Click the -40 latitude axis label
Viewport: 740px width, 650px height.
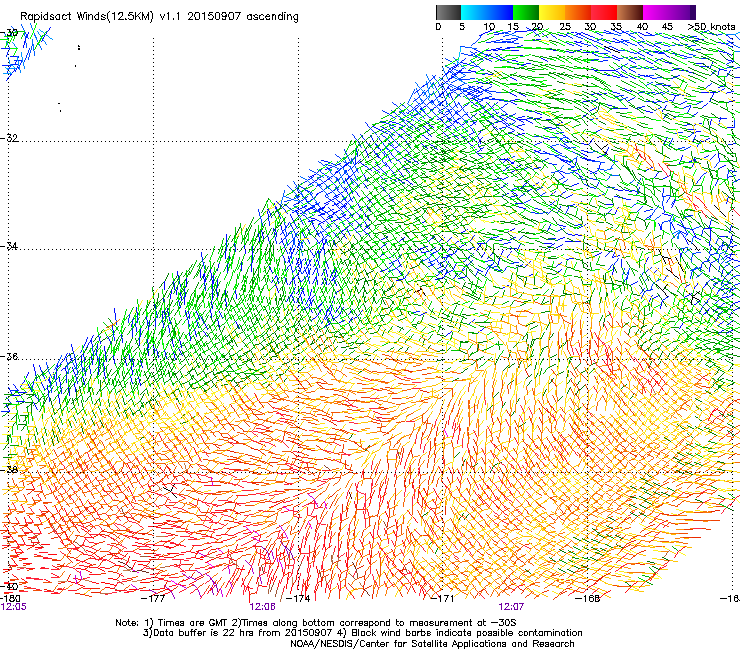click(9, 586)
